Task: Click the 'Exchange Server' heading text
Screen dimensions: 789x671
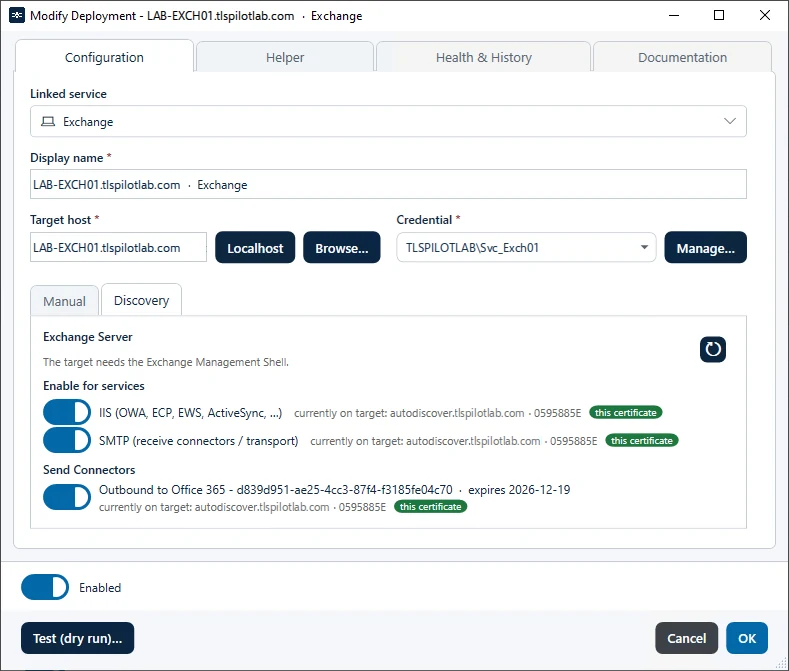Action: pos(88,337)
